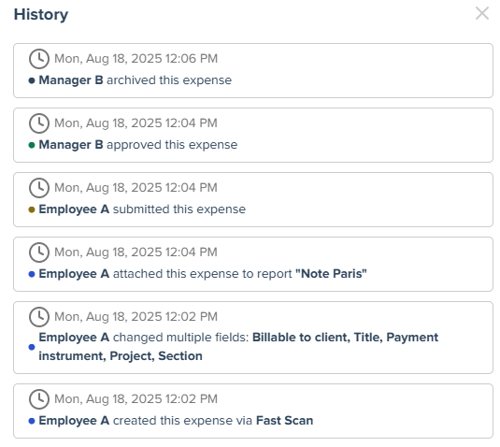Select Manager B in approved entry

pos(71,145)
